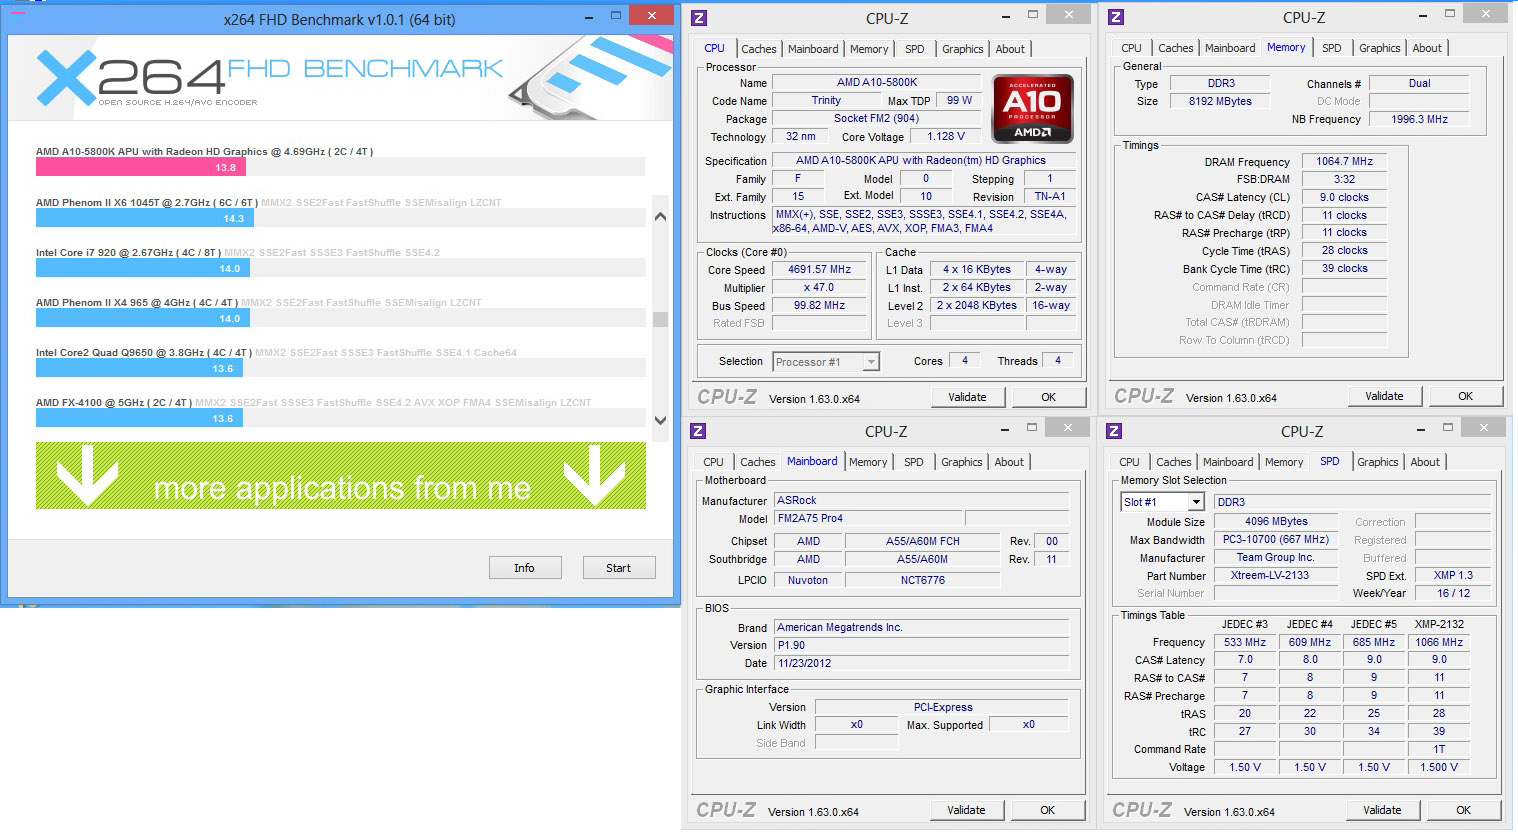Viewport: 1518px width, 836px height.
Task: Start the x264 FHD benchmark
Action: click(x=618, y=568)
